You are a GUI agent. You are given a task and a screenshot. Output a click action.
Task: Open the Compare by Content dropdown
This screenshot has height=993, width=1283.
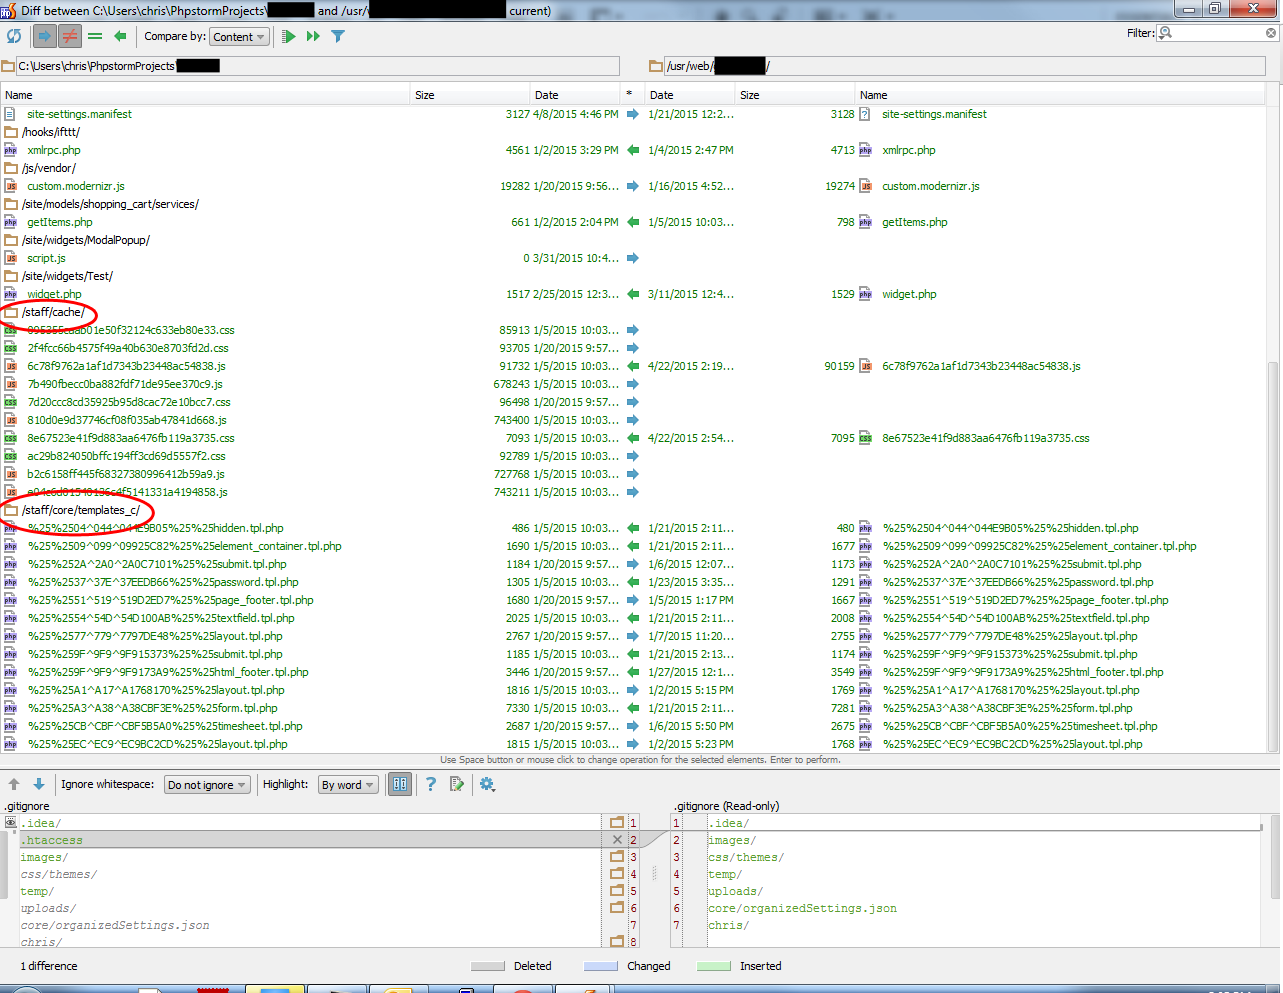(x=239, y=36)
